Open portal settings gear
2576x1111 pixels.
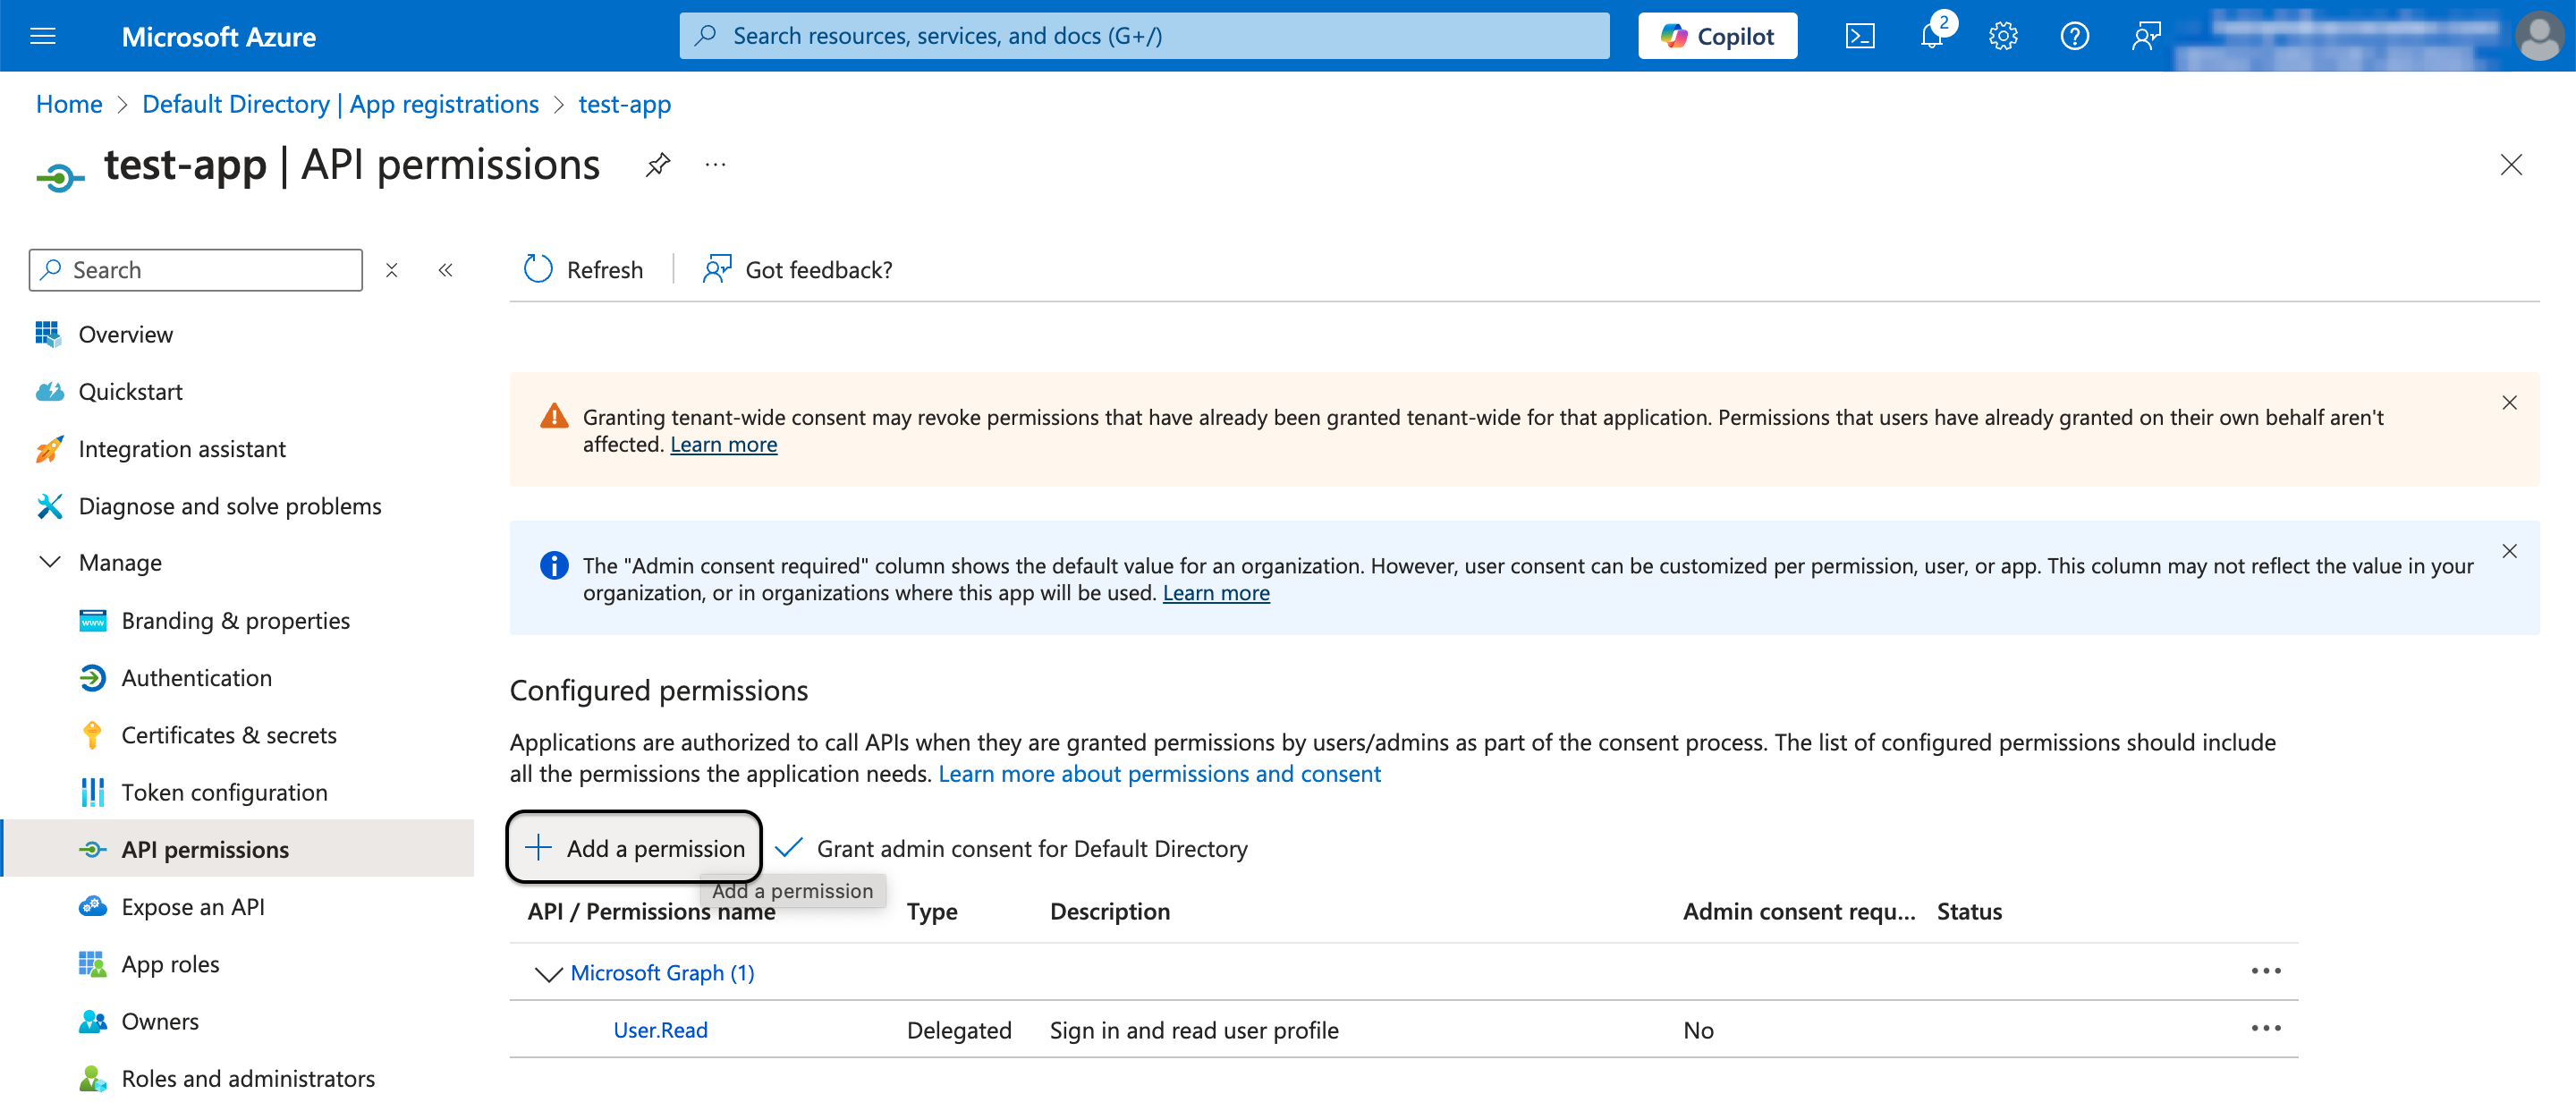pyautogui.click(x=2003, y=36)
